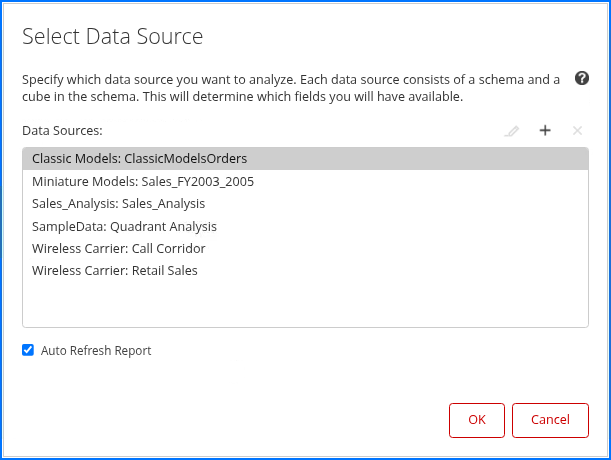Image resolution: width=611 pixels, height=460 pixels.
Task: Select Wireless Carrier: Call Corridor
Action: tap(118, 248)
